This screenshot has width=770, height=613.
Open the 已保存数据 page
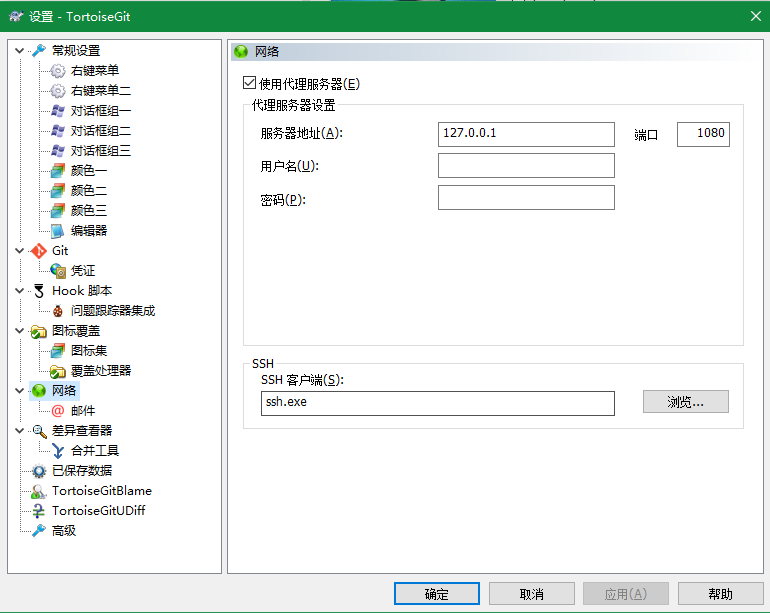(82, 471)
